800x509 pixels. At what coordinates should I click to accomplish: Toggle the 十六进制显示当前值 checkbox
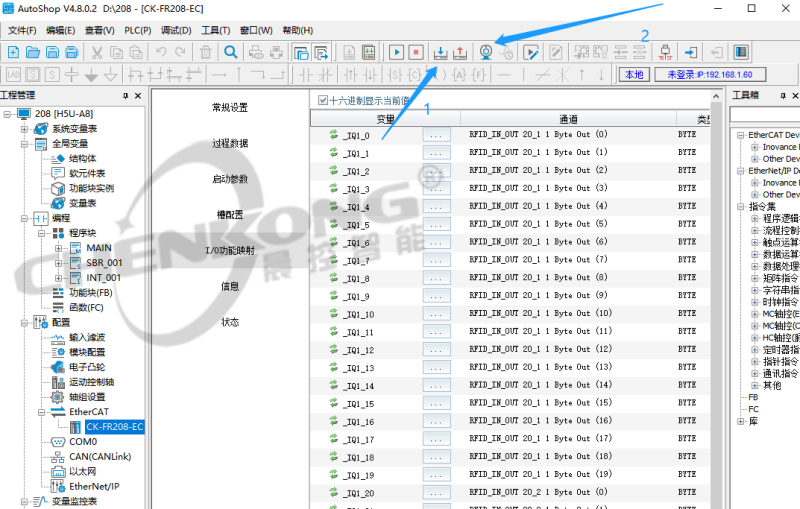click(x=322, y=100)
